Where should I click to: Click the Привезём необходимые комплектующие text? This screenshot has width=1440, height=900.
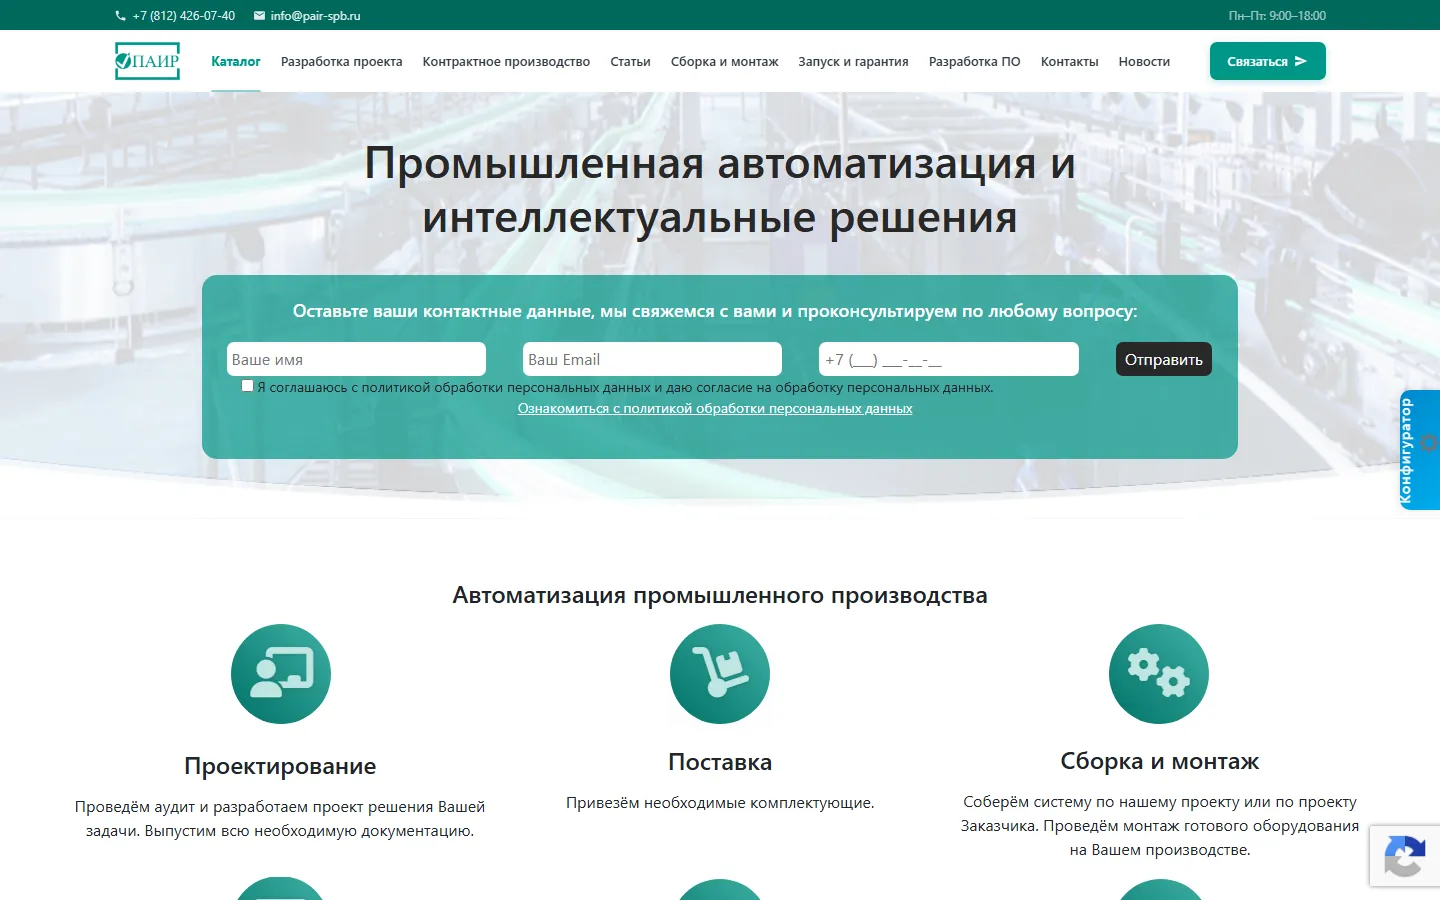720,803
